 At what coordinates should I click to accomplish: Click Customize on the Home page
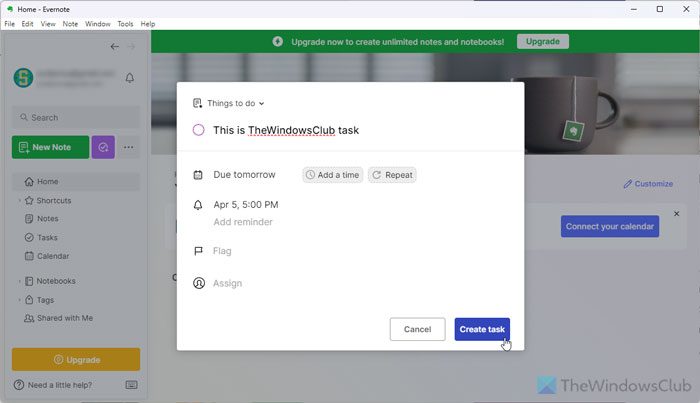coord(648,184)
